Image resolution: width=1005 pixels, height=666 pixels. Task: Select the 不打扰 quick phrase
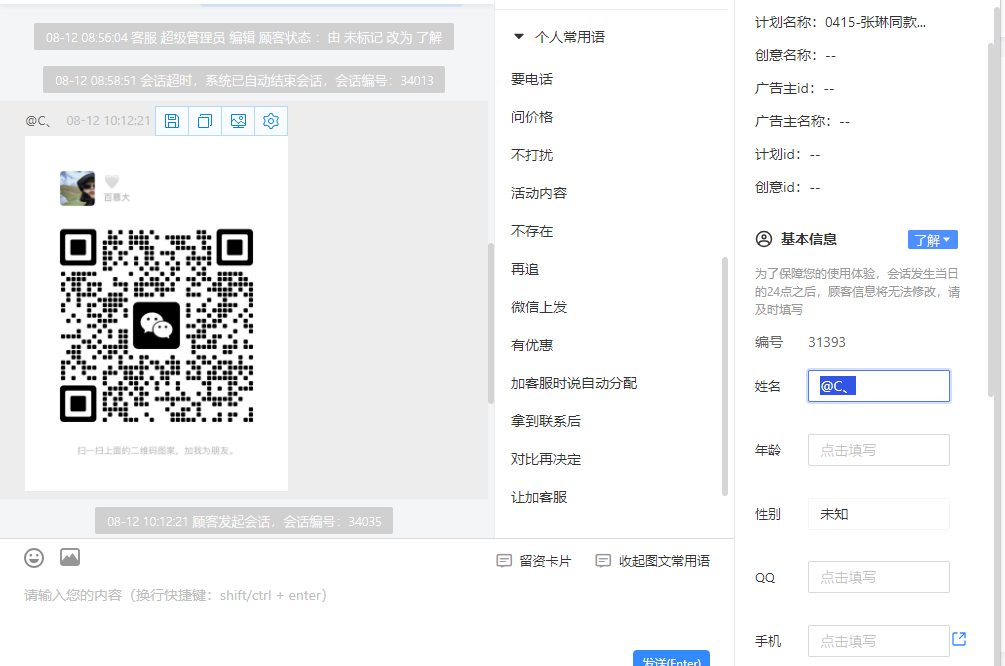click(532, 155)
